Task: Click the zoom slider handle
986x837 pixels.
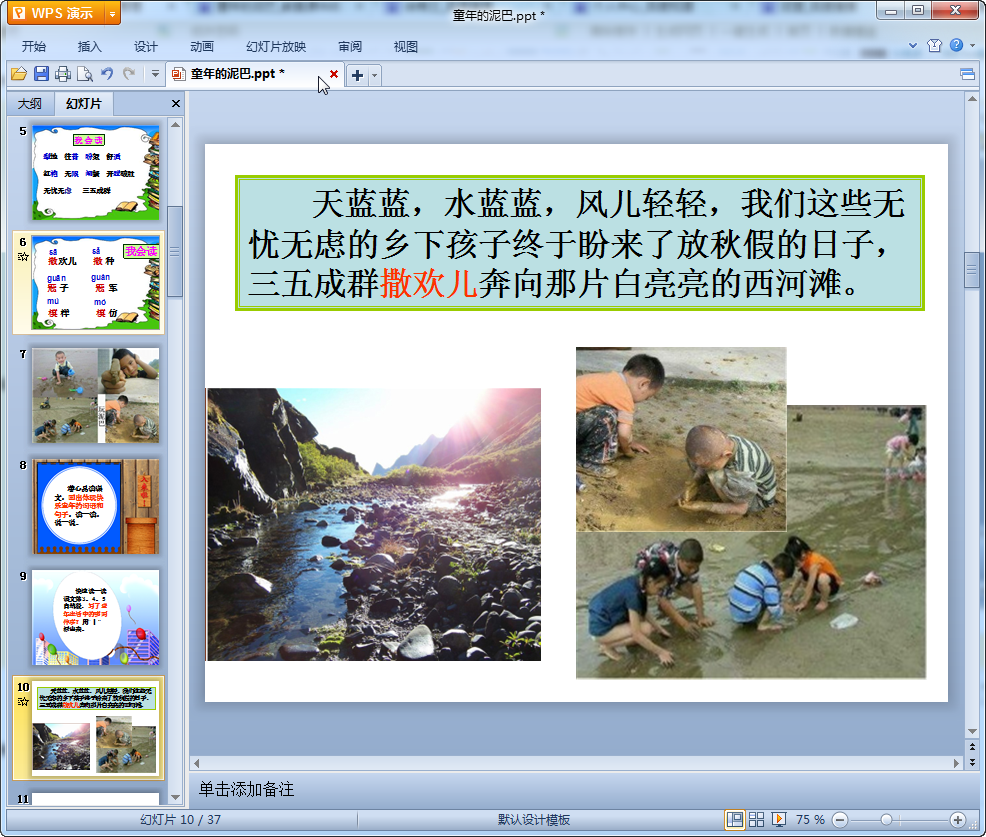Action: click(886, 820)
